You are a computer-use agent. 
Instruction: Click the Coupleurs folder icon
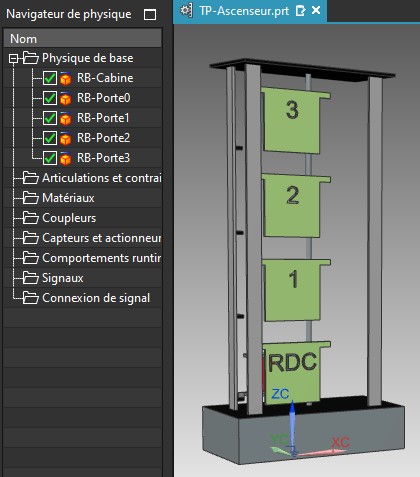(31, 218)
